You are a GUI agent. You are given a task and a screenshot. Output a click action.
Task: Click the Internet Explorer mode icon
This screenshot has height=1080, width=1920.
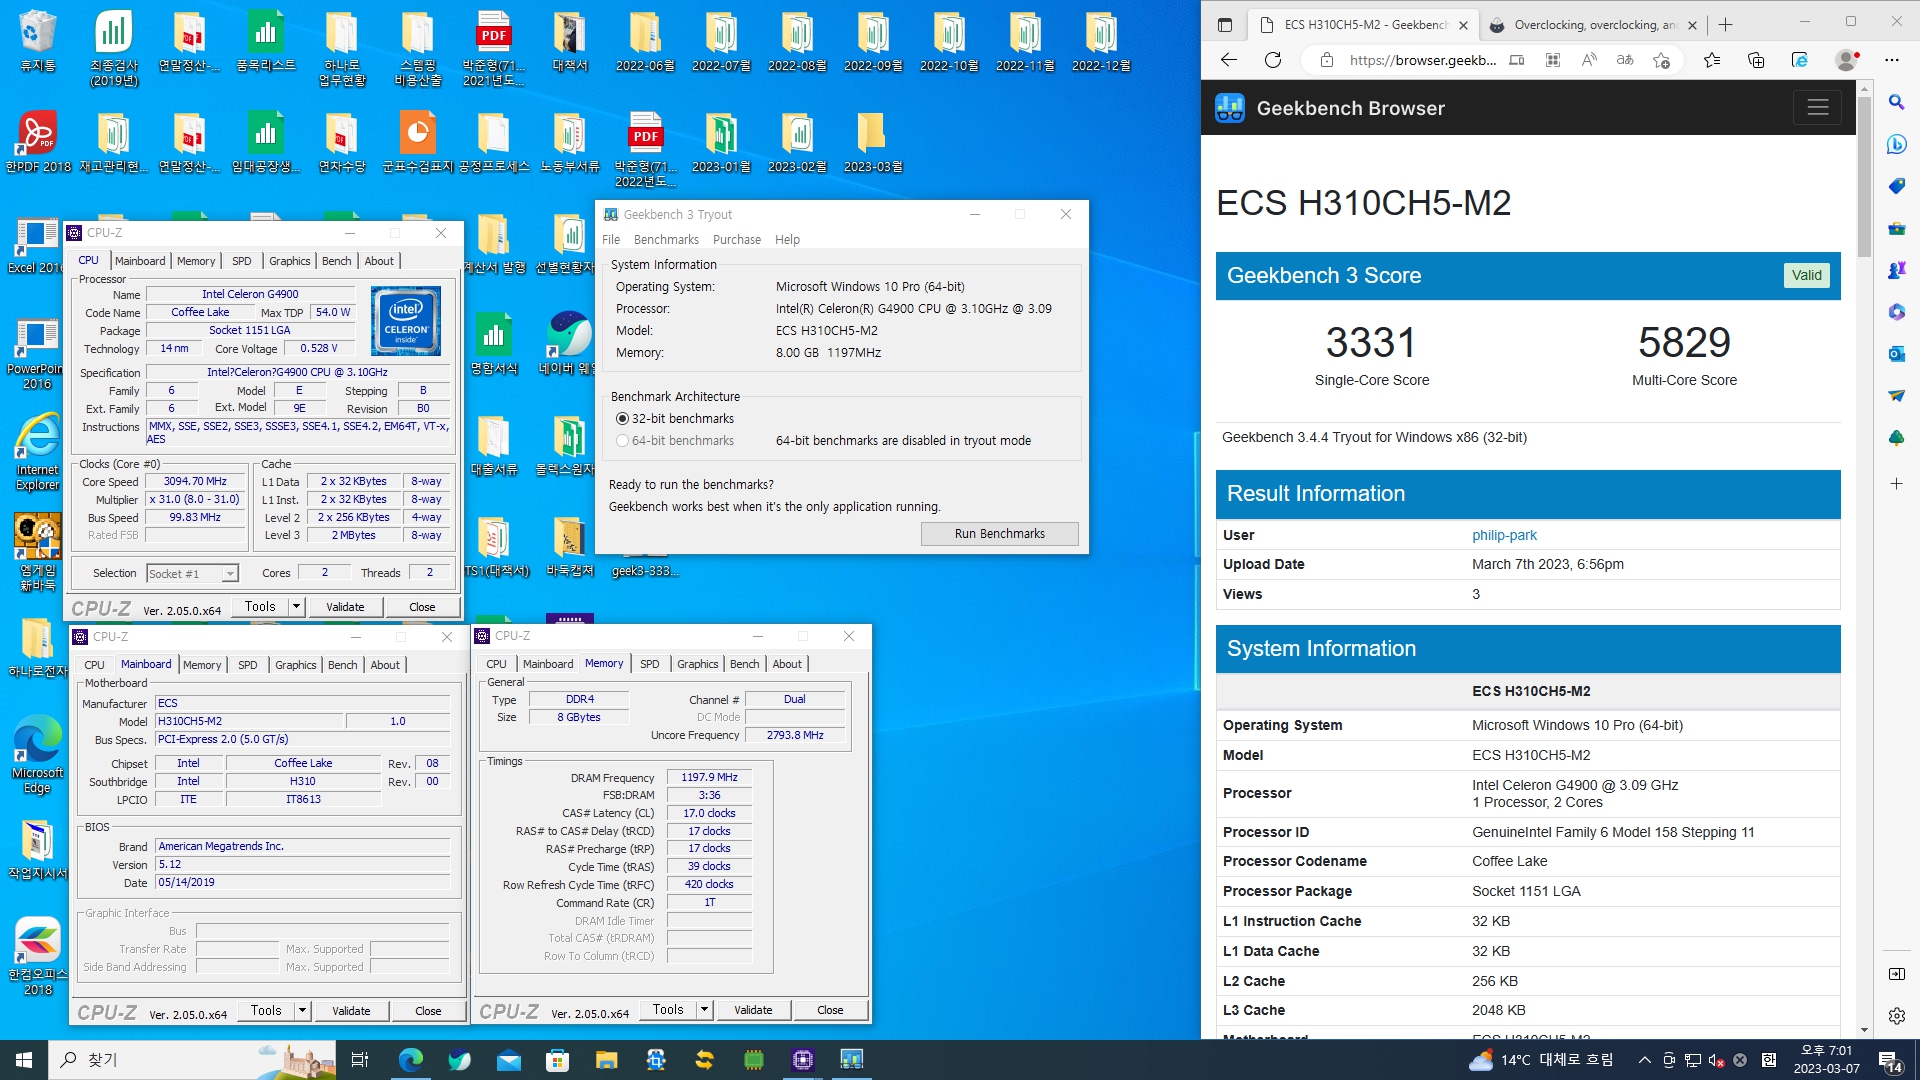click(x=1800, y=60)
